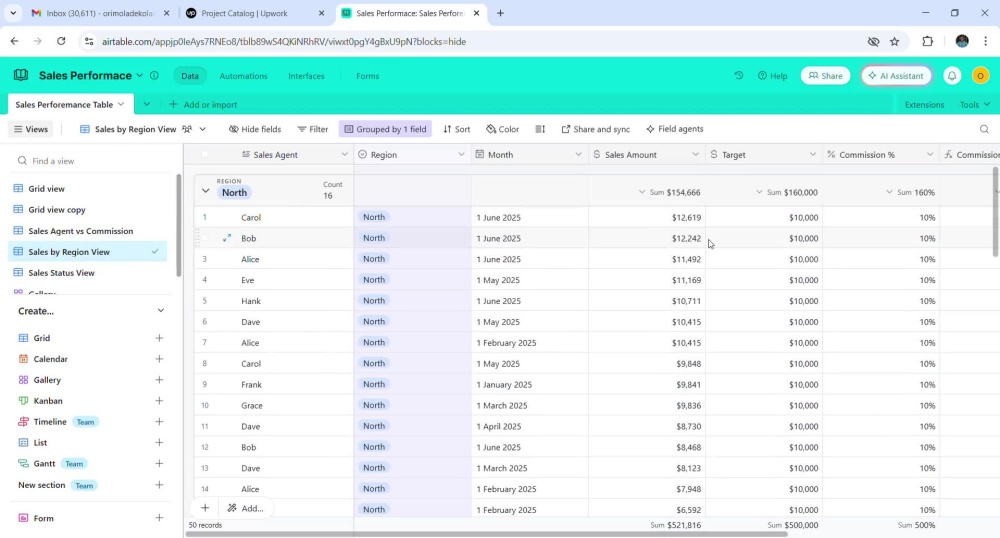Viewport: 1000px width, 538px height.
Task: Open Sales Agent column dropdown
Action: pos(344,154)
